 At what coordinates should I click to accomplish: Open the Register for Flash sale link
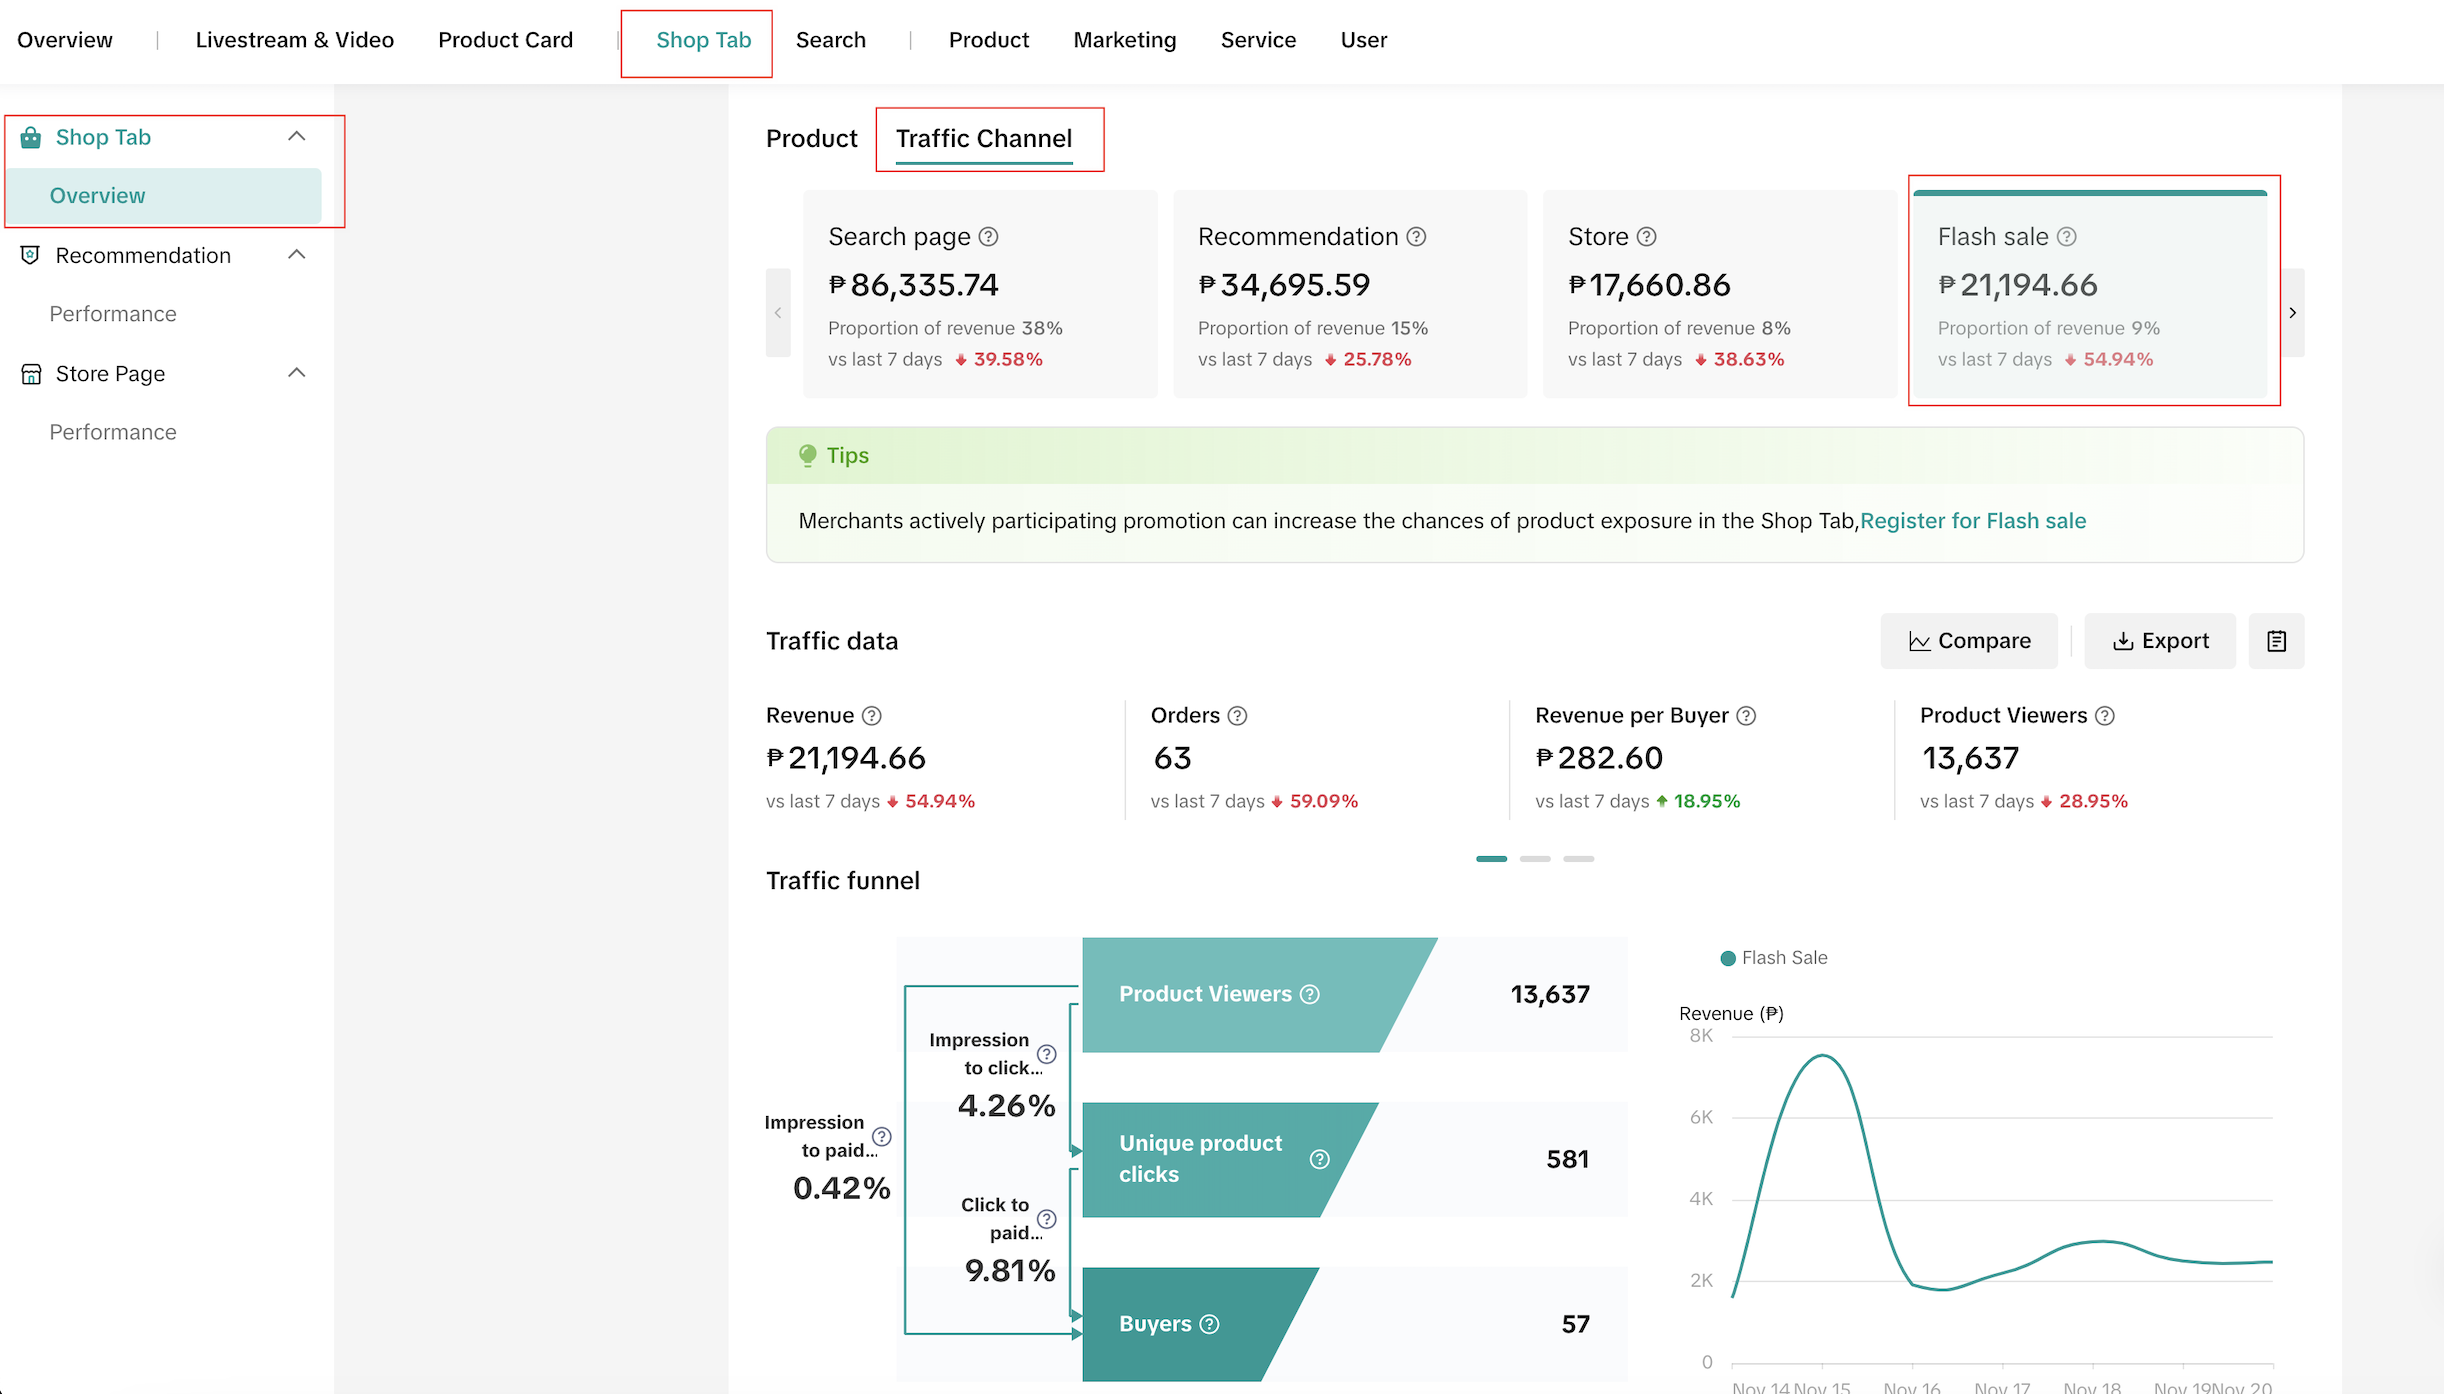click(1973, 521)
